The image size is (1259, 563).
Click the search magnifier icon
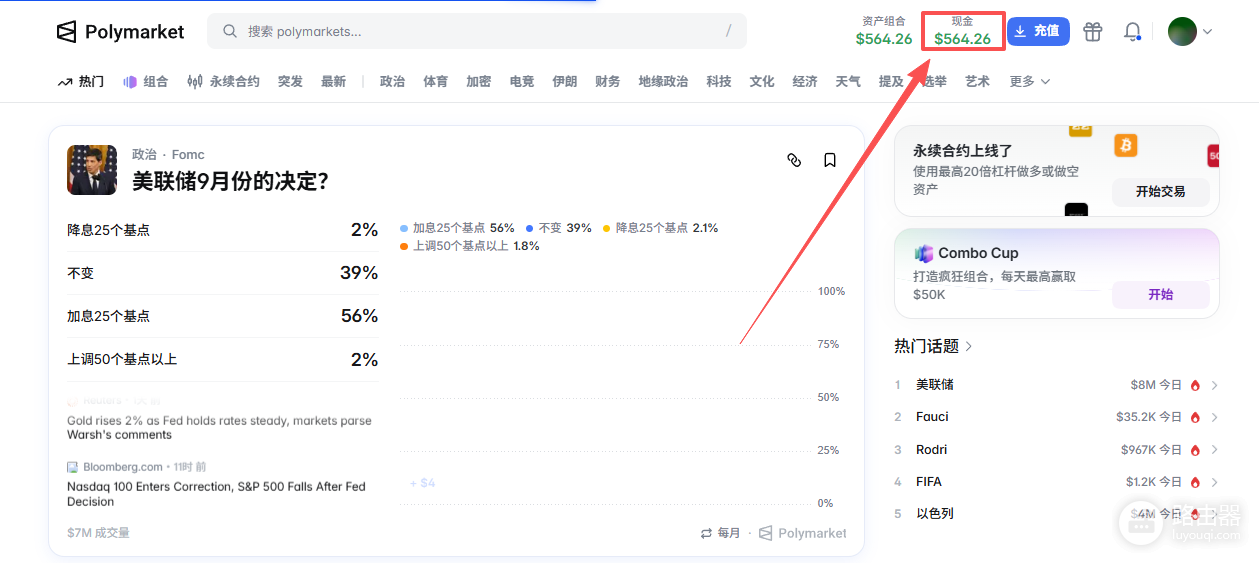(x=230, y=31)
